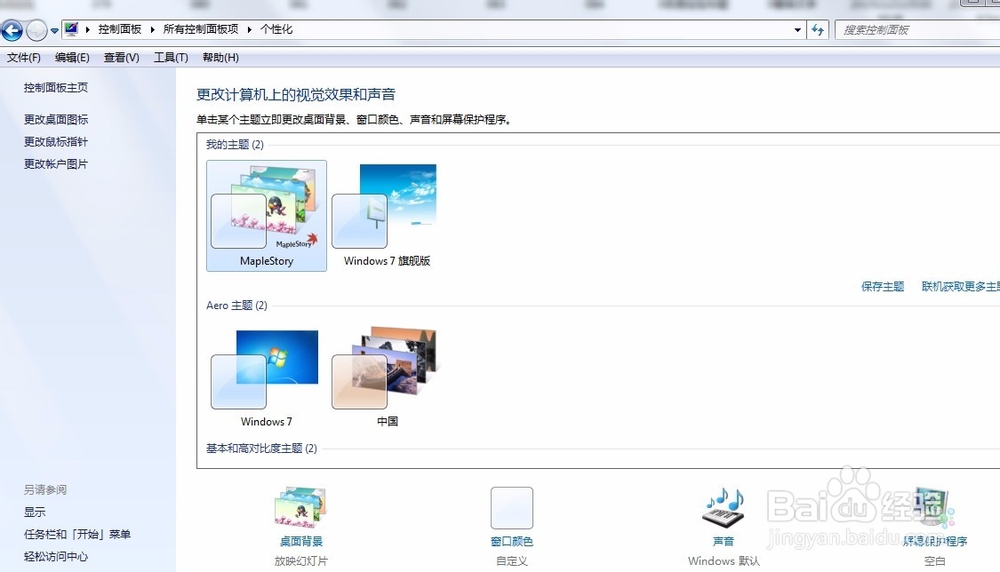The image size is (1000, 572).
Task: Click the 我的主题 (2) group header
Action: coord(235,145)
